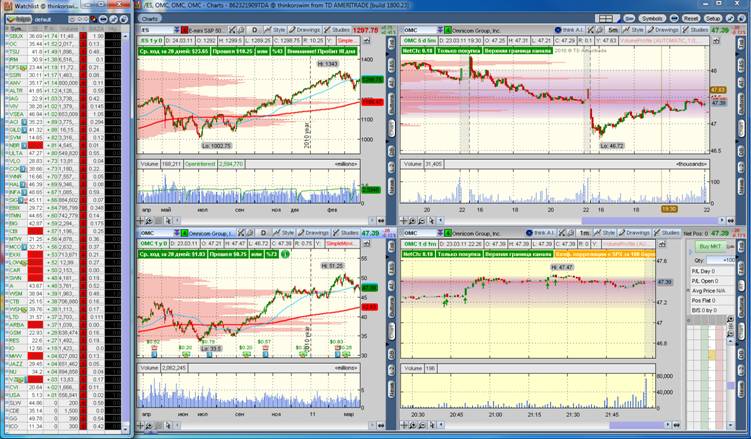This screenshot has width=751, height=439.
Task: Click the Reset button
Action: [691, 19]
